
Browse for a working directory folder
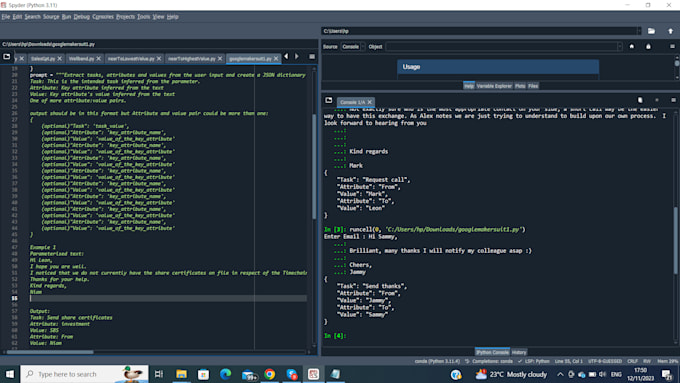pos(651,31)
